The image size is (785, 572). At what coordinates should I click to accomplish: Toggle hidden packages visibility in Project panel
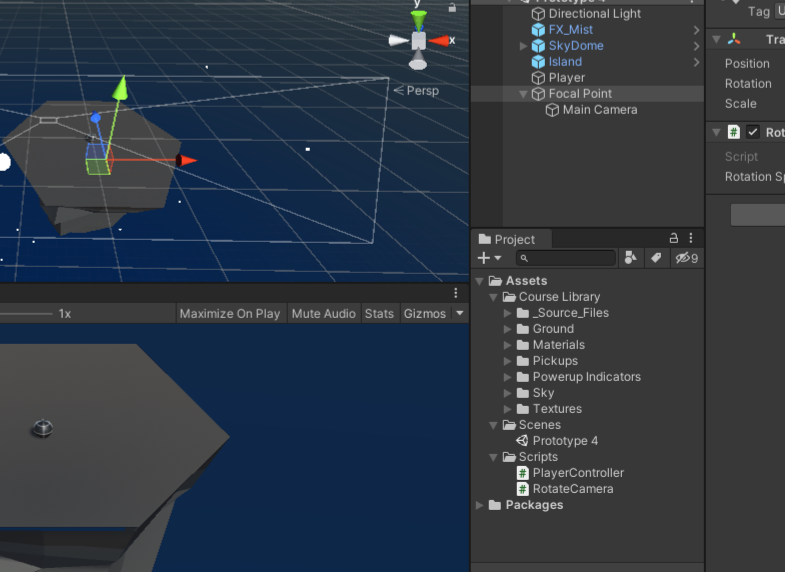686,258
